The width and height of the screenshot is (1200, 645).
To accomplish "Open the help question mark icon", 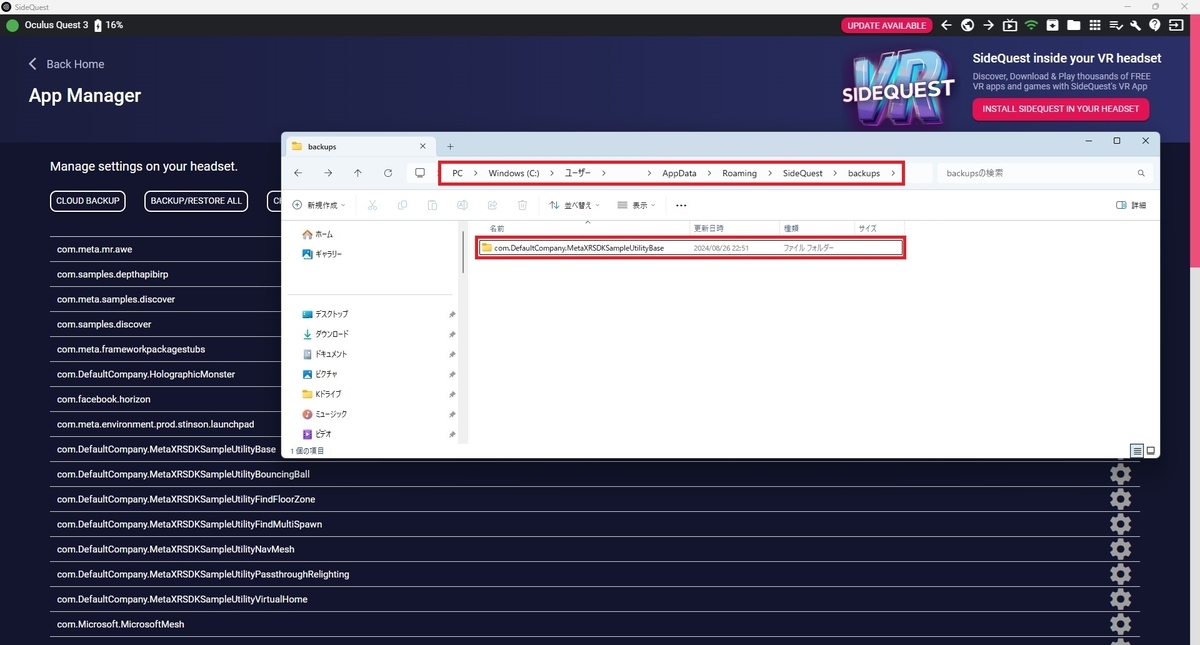I will [1155, 25].
